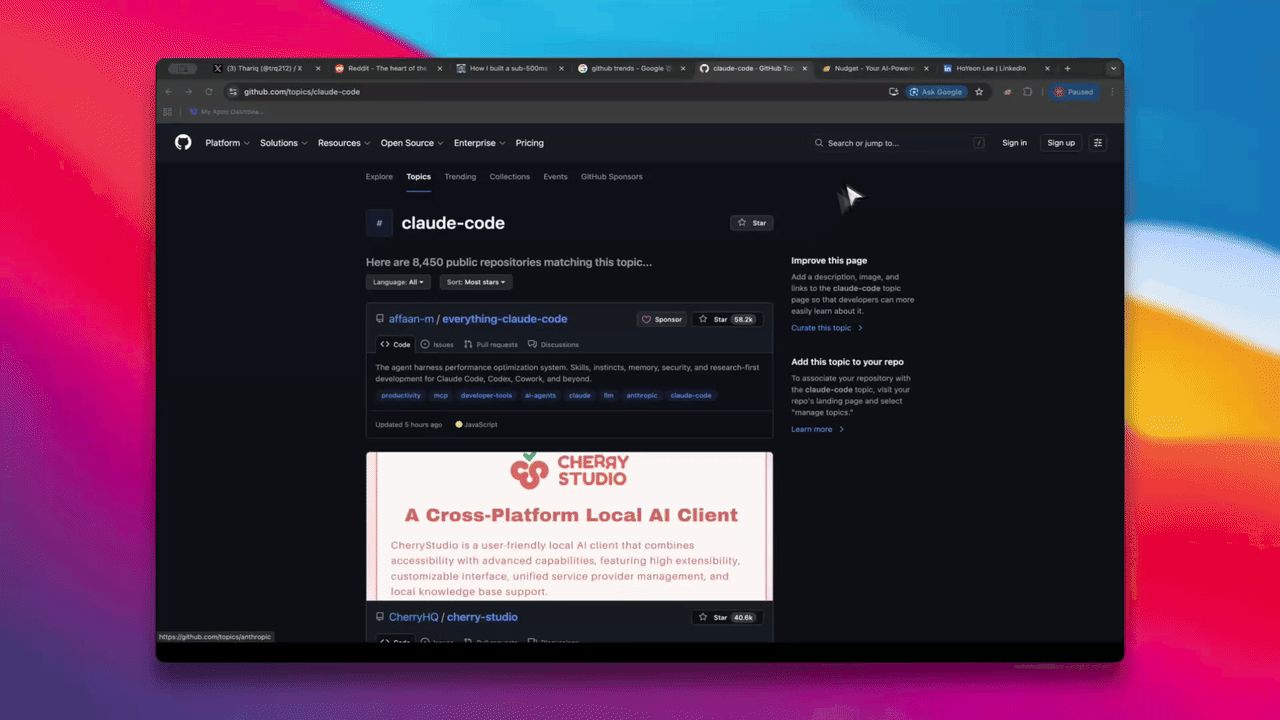Open the affaan-m user link
Screen dimensions: 1280x720
[411, 319]
